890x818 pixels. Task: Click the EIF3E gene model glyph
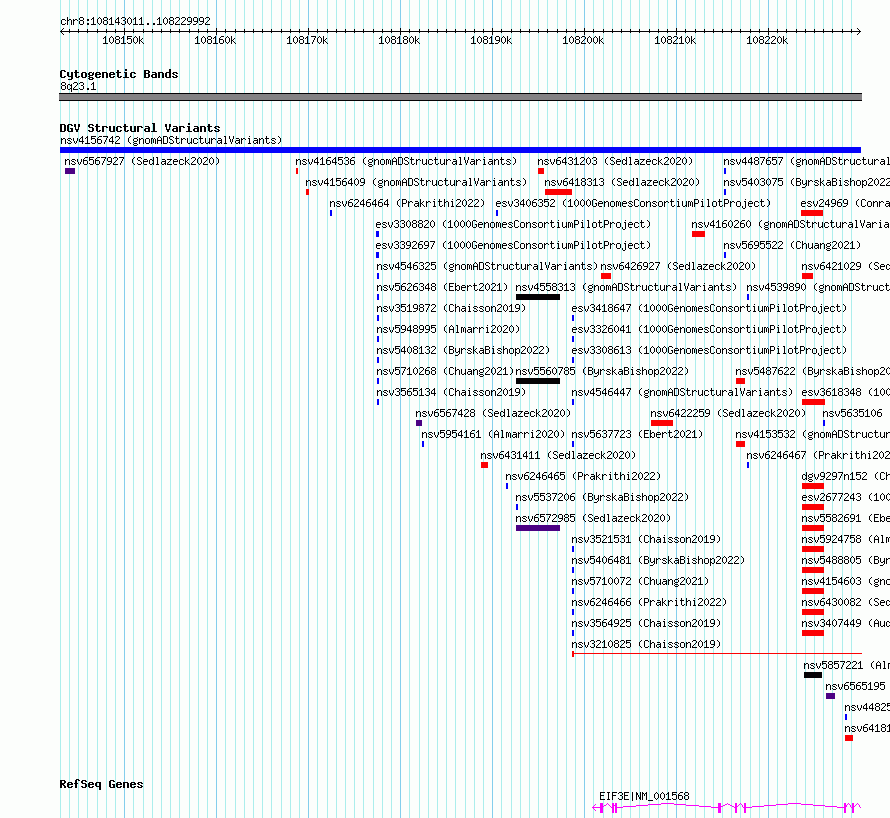coord(727,807)
